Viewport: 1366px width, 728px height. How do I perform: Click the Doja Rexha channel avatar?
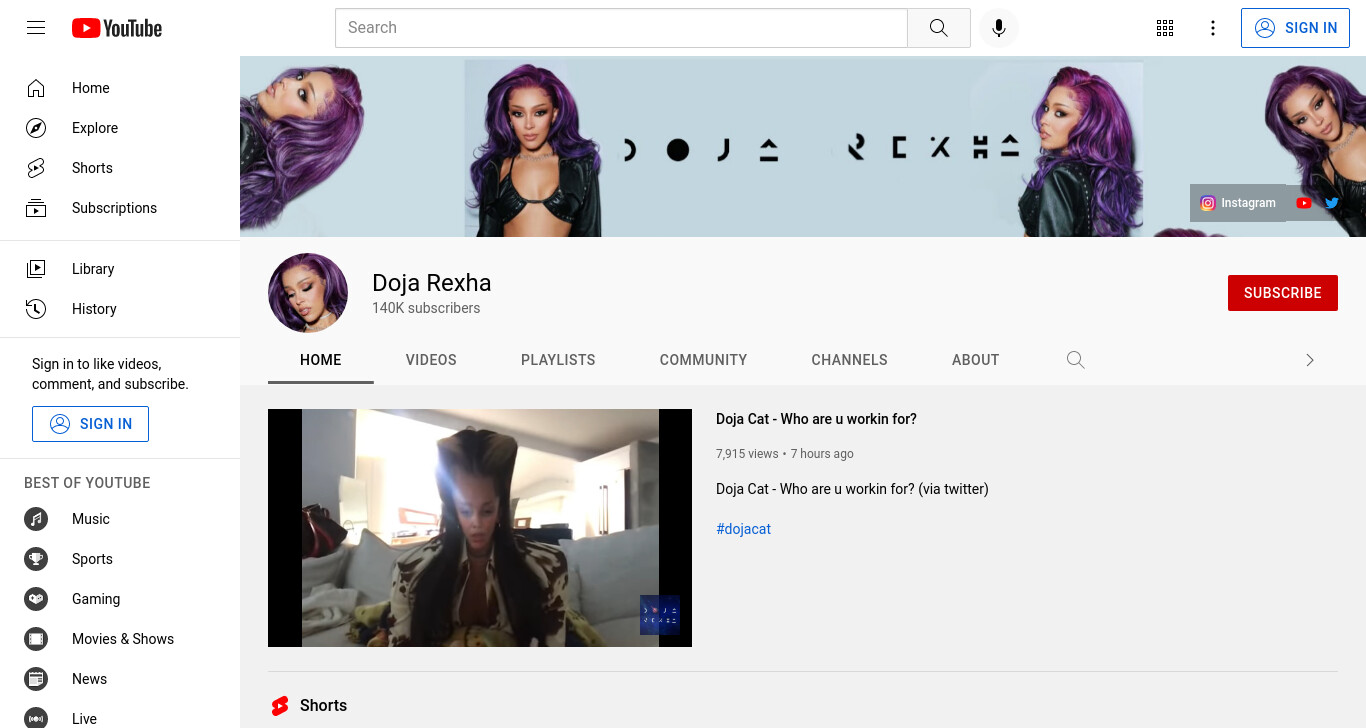tap(308, 293)
